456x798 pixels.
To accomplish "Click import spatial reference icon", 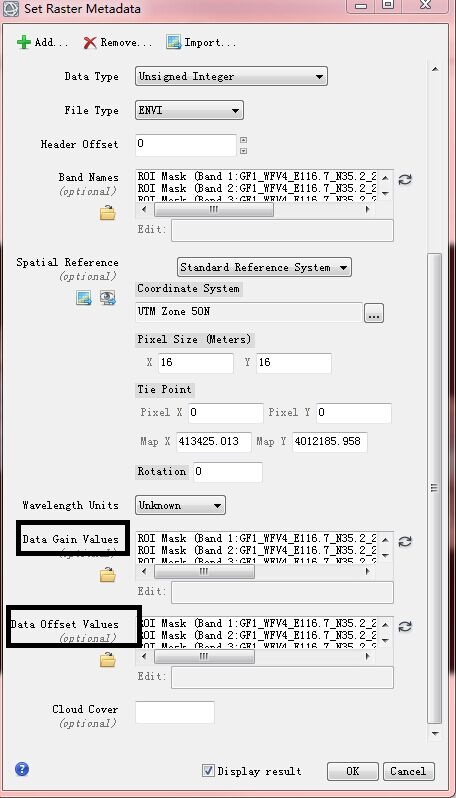I will (83, 298).
